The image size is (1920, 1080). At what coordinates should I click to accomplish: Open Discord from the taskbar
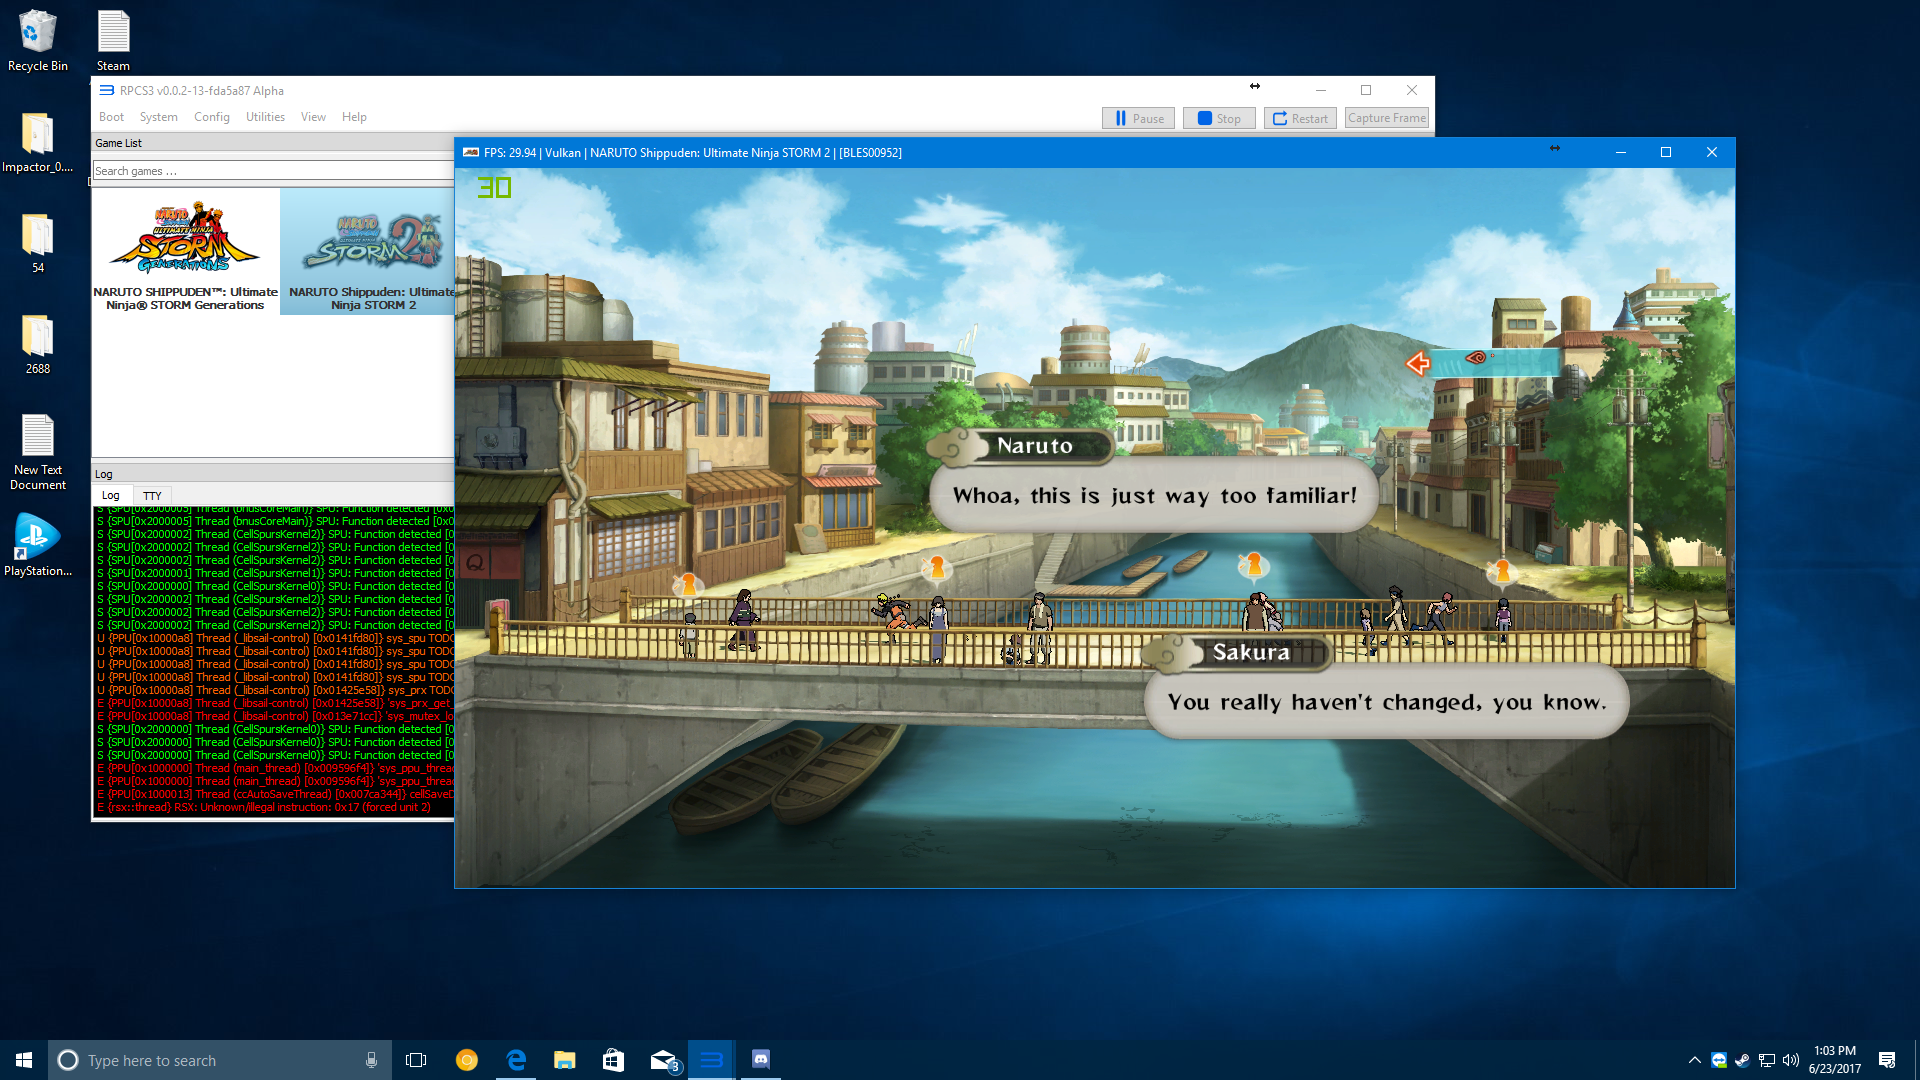[x=760, y=1060]
